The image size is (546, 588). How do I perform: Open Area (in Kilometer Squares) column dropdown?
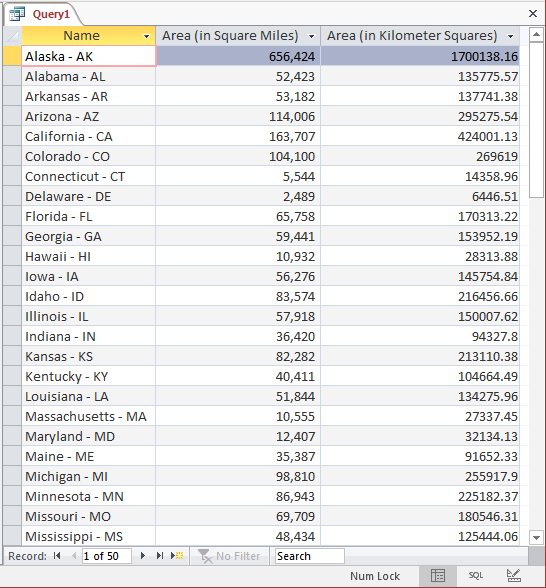coord(510,36)
